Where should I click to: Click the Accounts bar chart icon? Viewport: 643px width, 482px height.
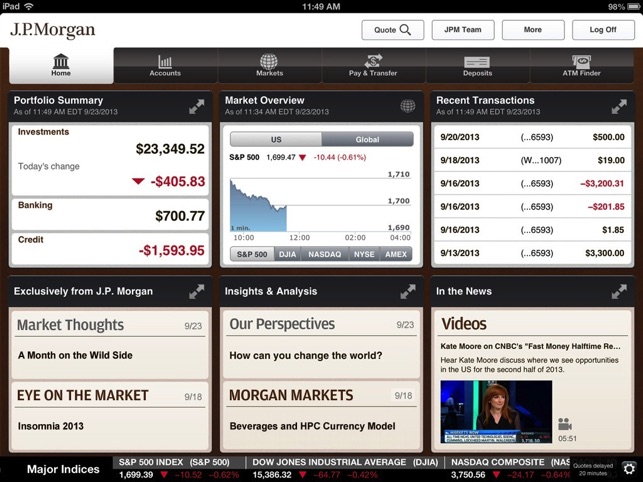click(x=165, y=62)
